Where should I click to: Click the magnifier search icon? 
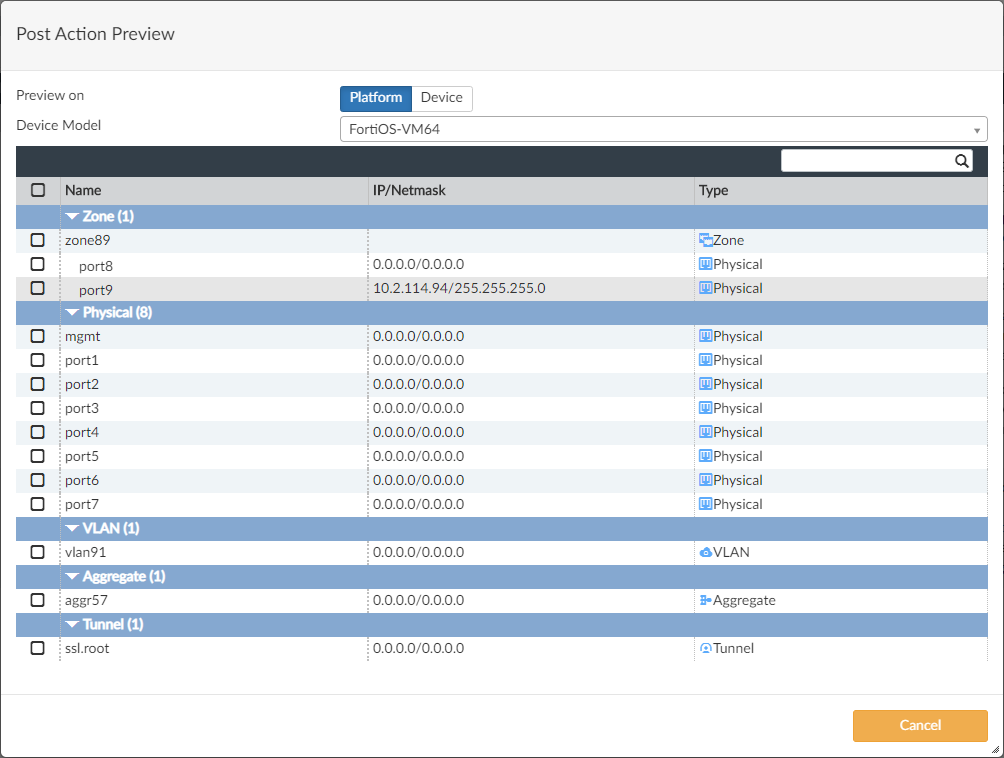click(961, 160)
